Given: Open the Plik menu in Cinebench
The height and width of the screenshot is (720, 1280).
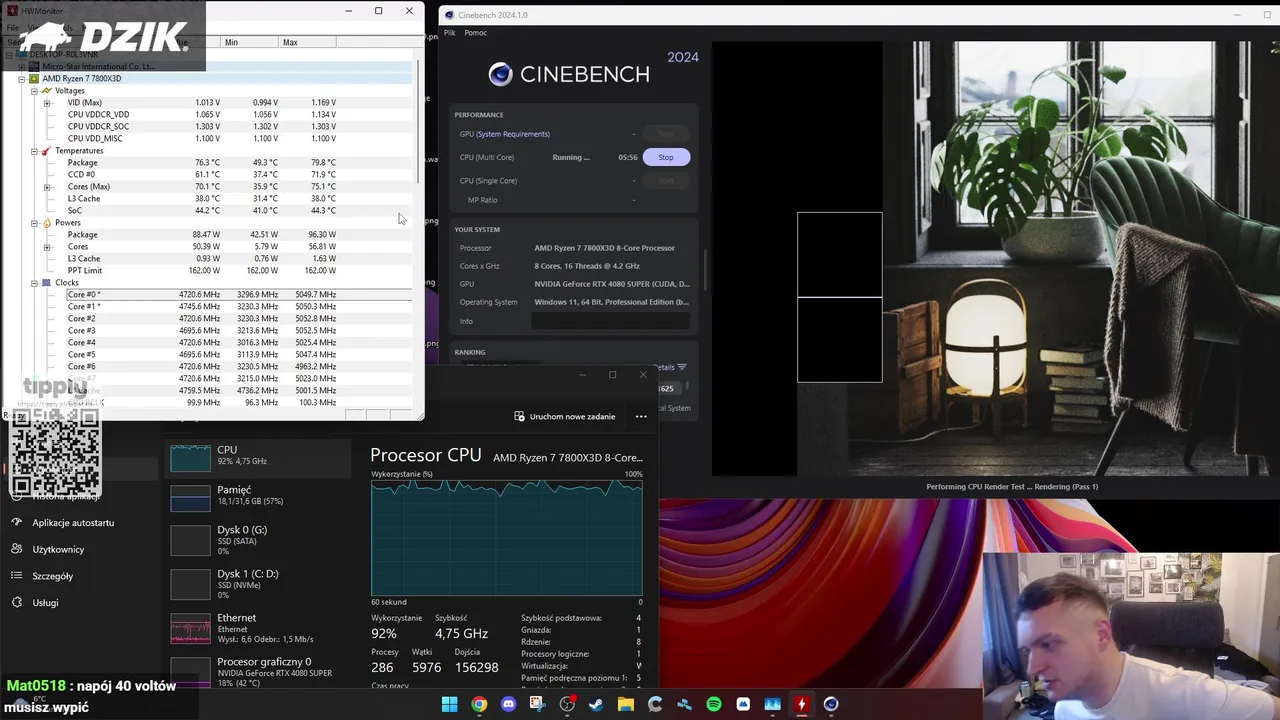Looking at the screenshot, I should coord(449,33).
